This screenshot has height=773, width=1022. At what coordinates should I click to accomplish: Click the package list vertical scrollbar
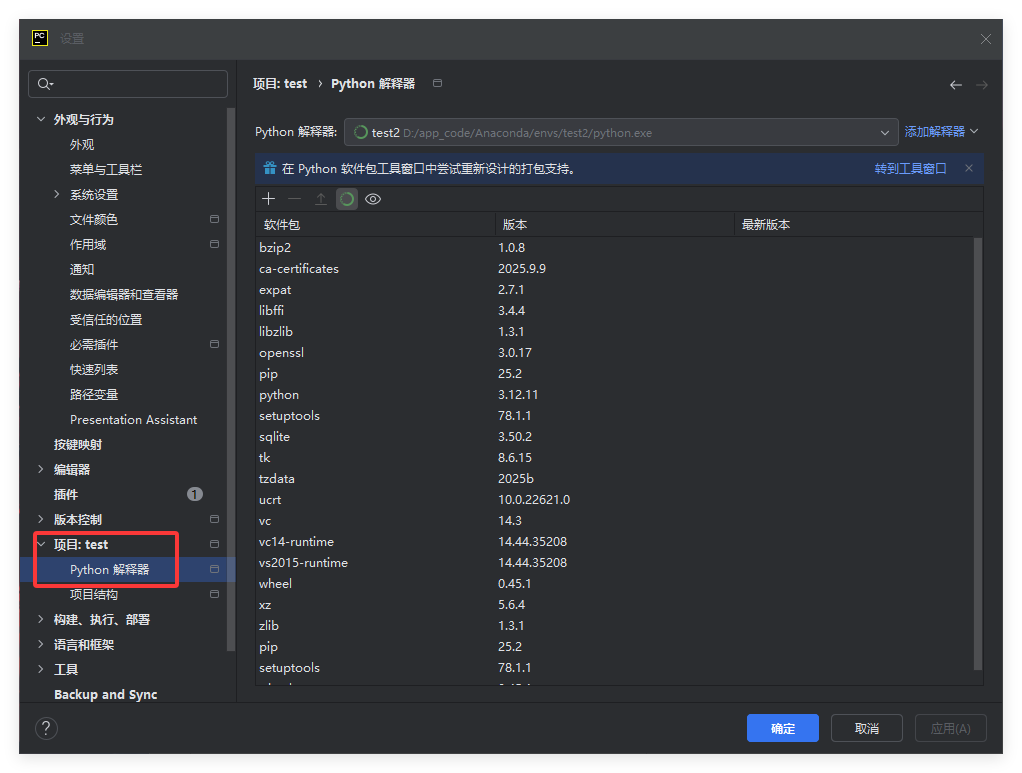pyautogui.click(x=978, y=454)
